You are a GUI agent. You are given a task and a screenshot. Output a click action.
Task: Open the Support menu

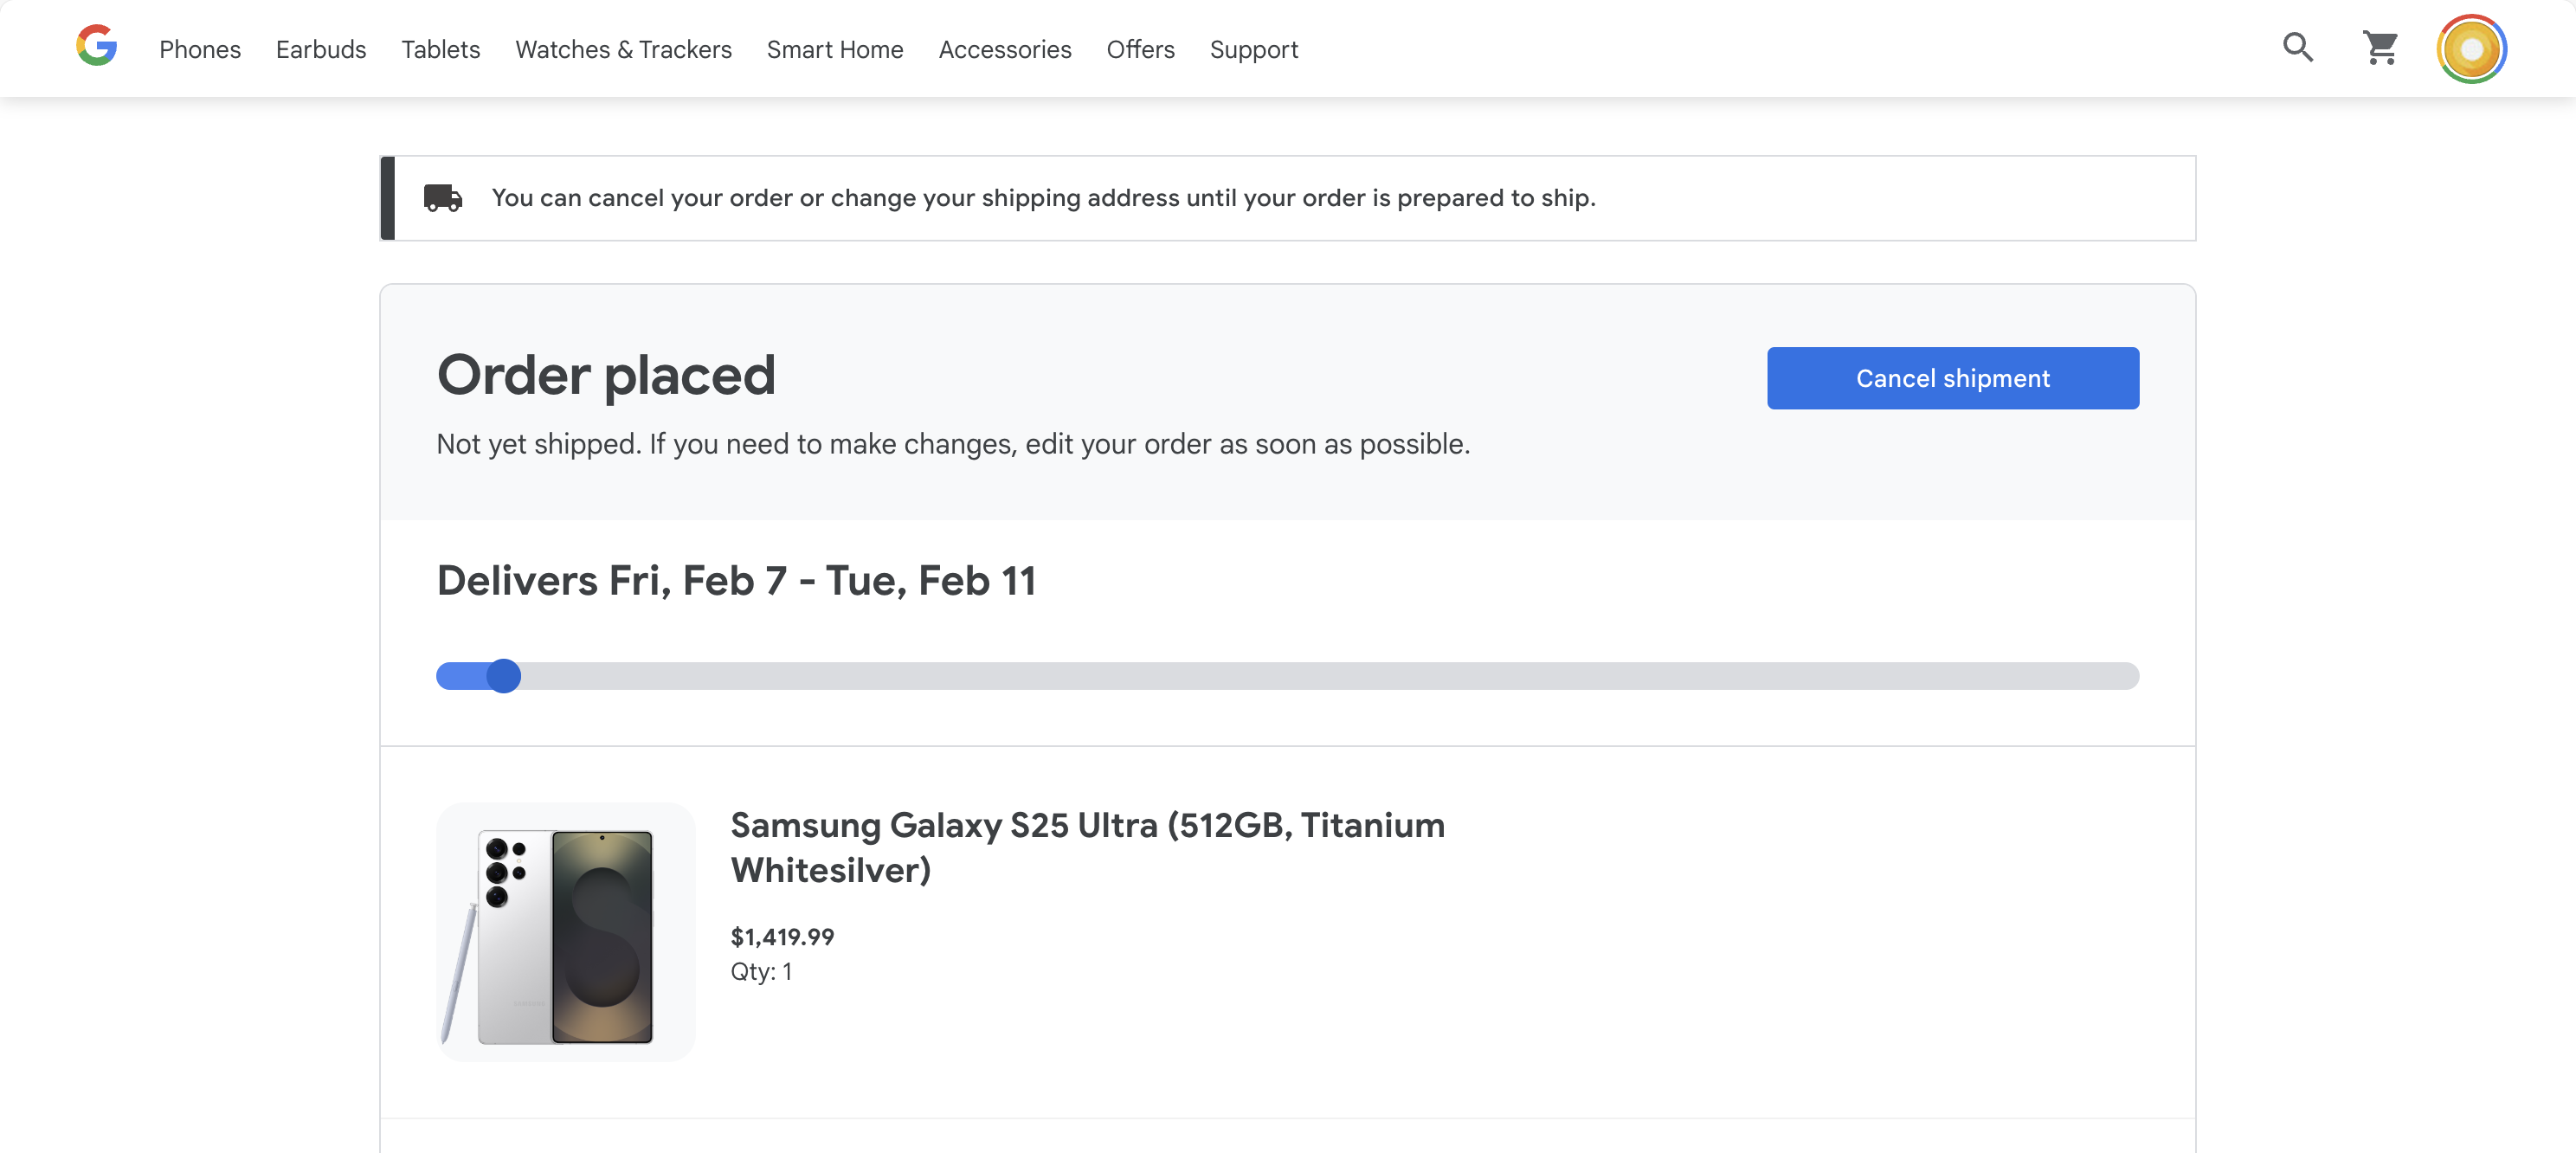pyautogui.click(x=1253, y=49)
